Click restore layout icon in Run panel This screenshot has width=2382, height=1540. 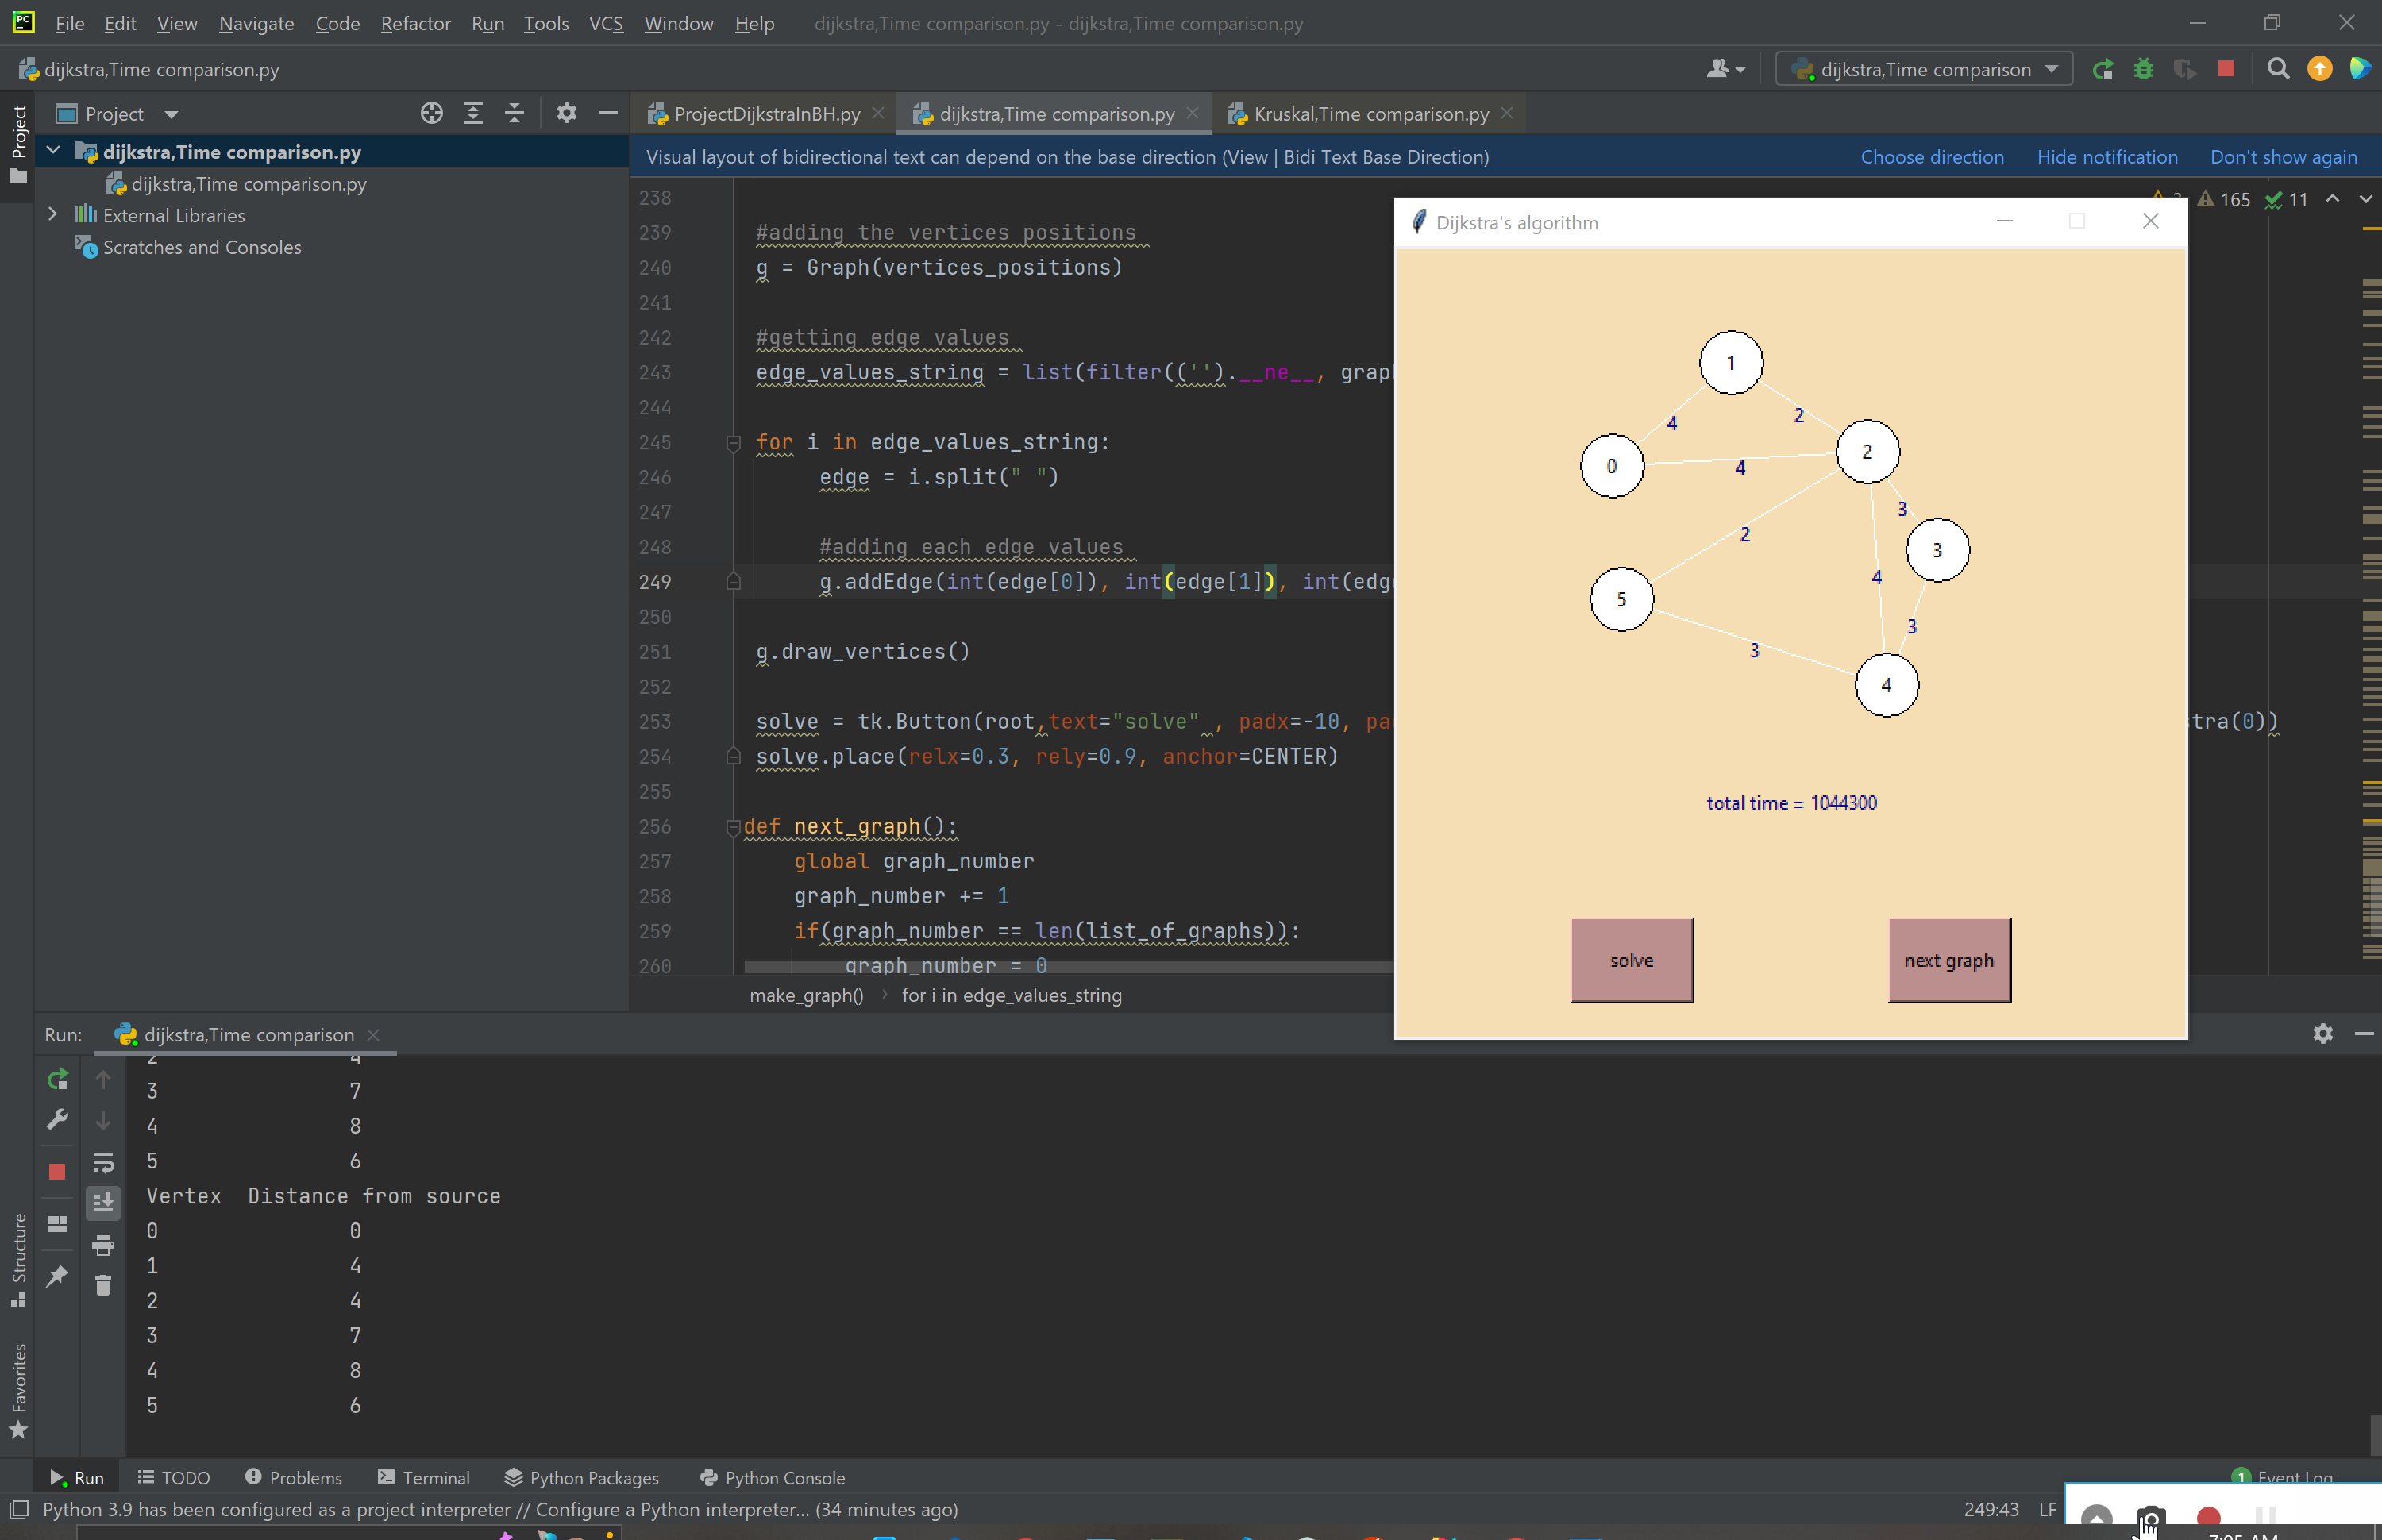(x=57, y=1224)
